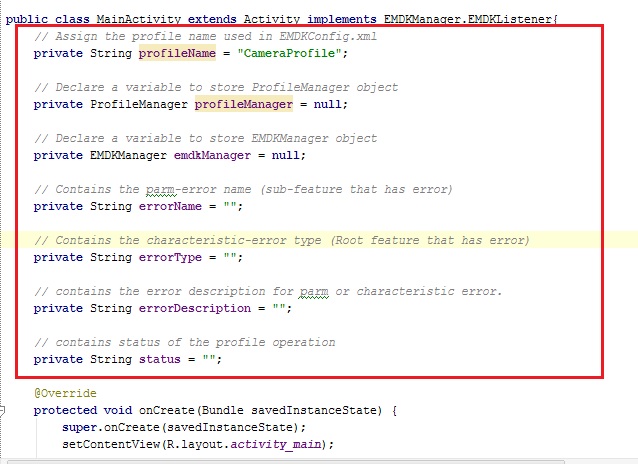This screenshot has height=464, width=638.
Task: Click the errorType variable in highlighted line
Action: tap(173, 257)
